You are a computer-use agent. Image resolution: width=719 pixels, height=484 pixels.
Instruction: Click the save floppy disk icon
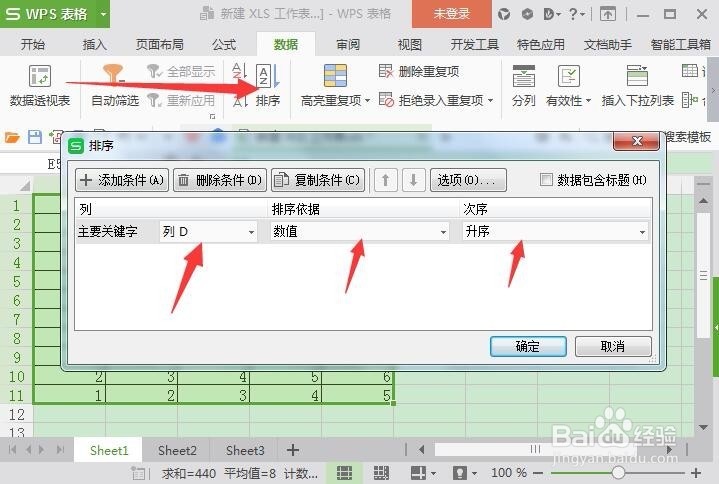coord(35,137)
